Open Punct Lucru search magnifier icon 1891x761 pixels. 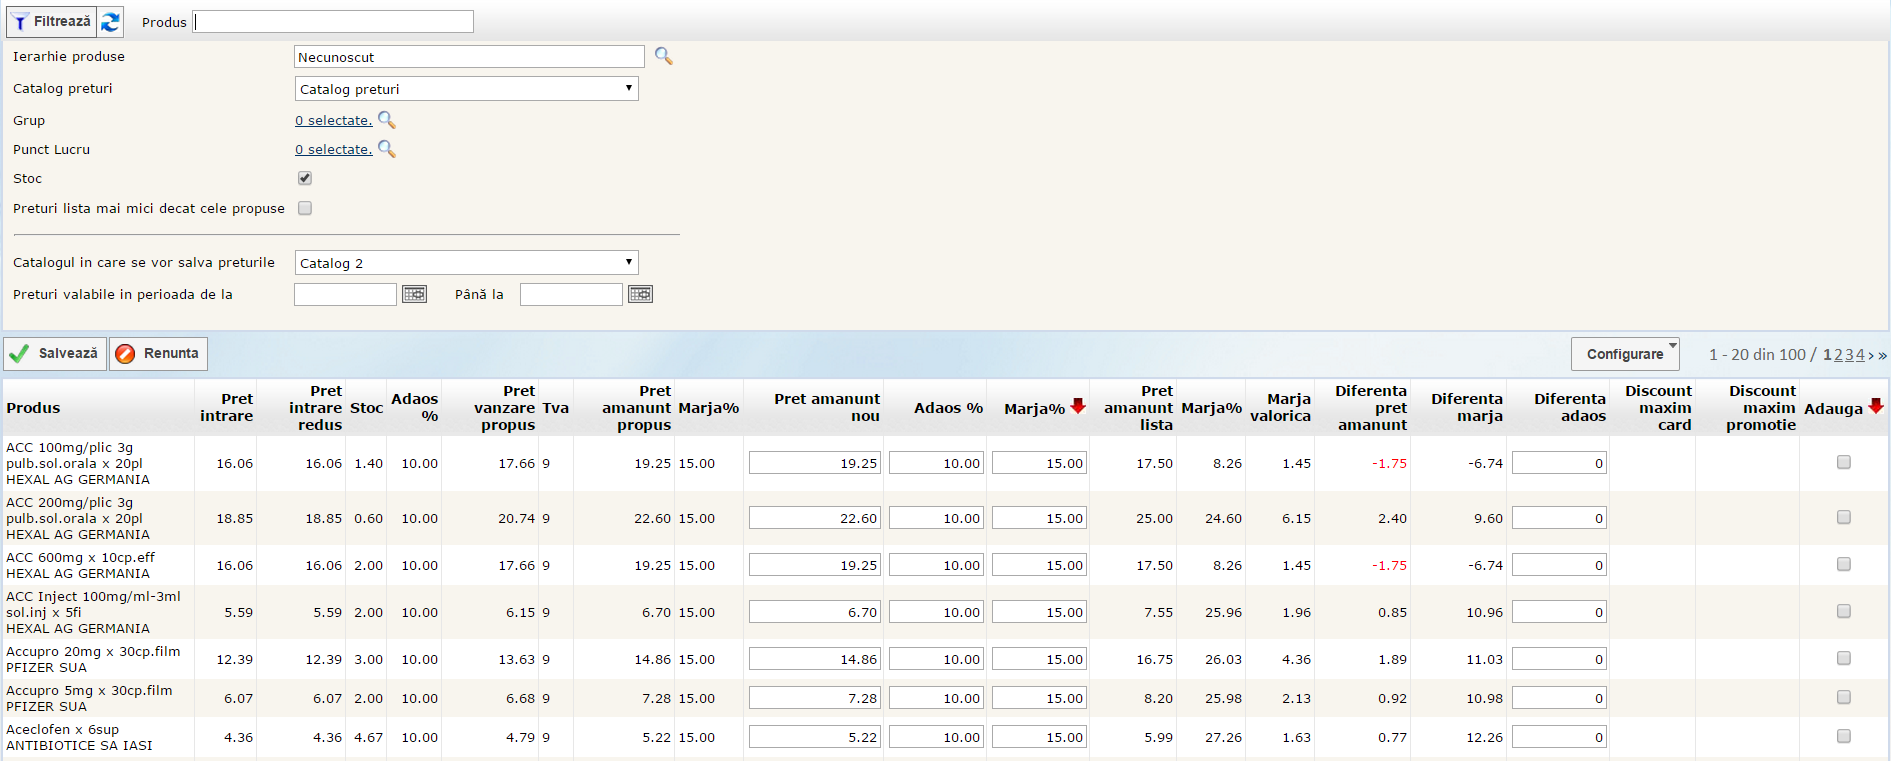(387, 149)
